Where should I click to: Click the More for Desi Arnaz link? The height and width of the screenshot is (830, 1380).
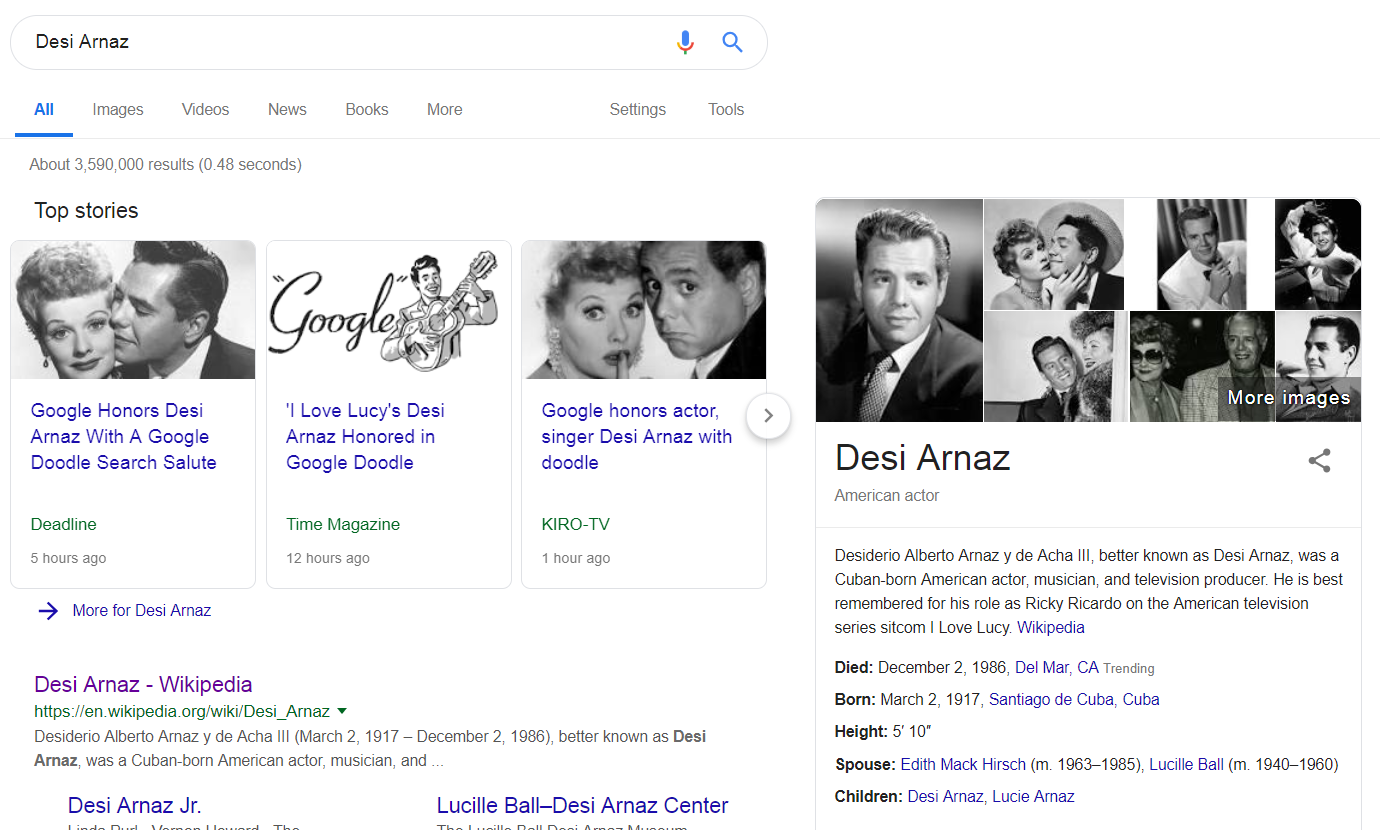(x=142, y=610)
